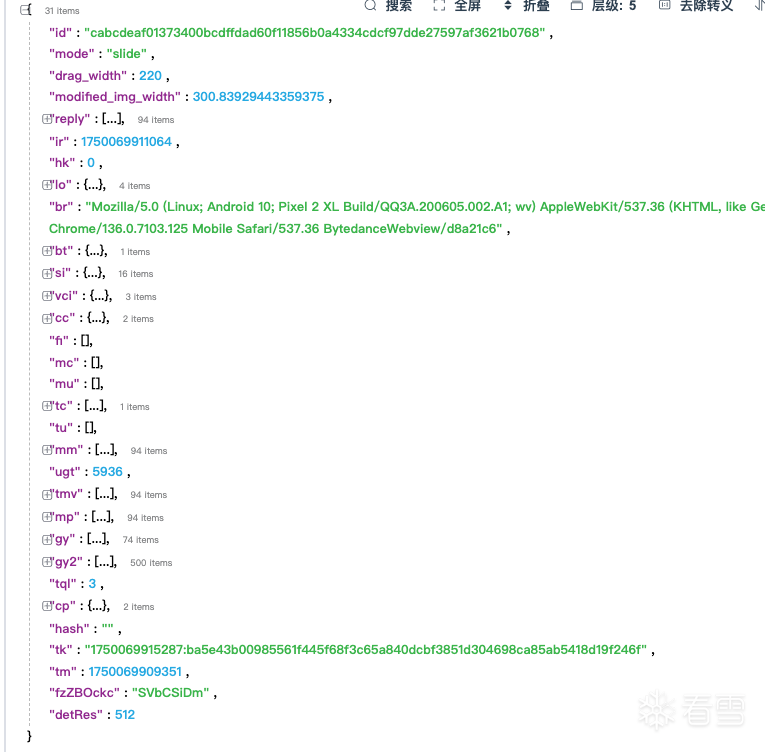Click the "3 items" count label
This screenshot has width=765, height=752.
141,297
